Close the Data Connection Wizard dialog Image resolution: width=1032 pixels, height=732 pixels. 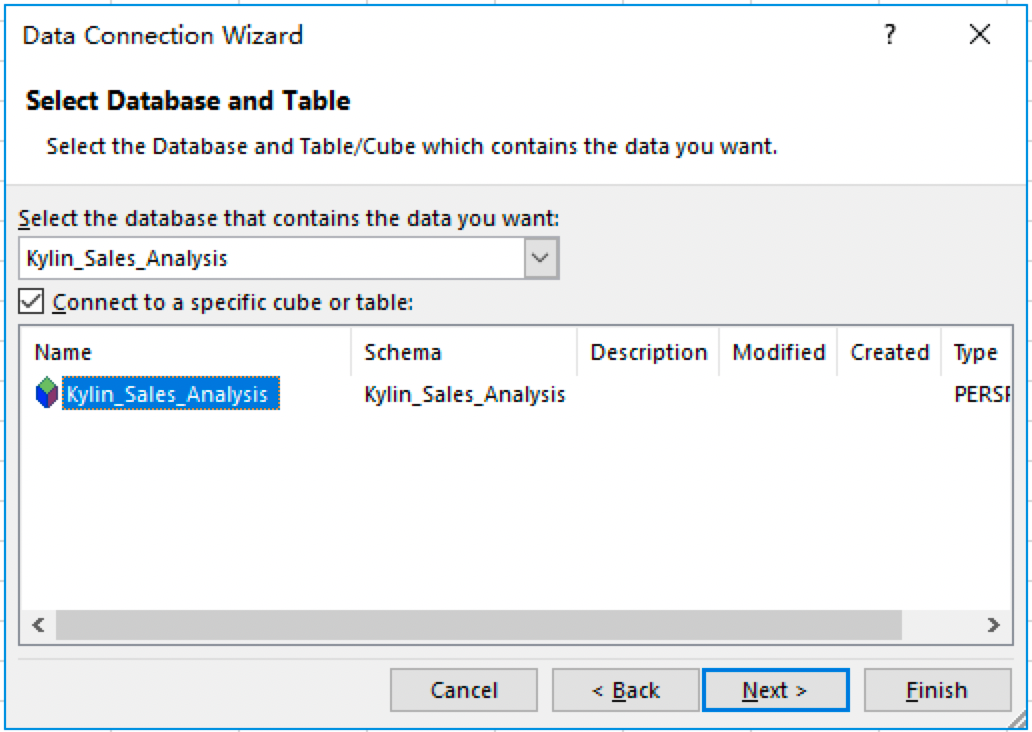point(980,36)
